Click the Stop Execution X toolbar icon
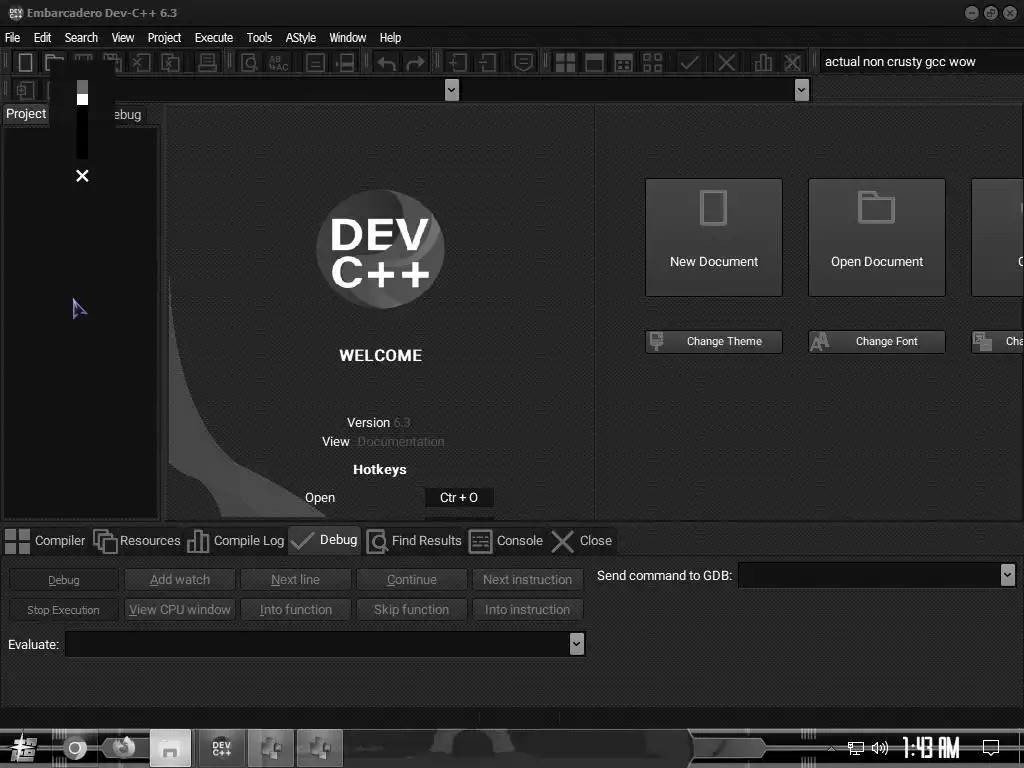Image resolution: width=1024 pixels, height=768 pixels. point(726,63)
